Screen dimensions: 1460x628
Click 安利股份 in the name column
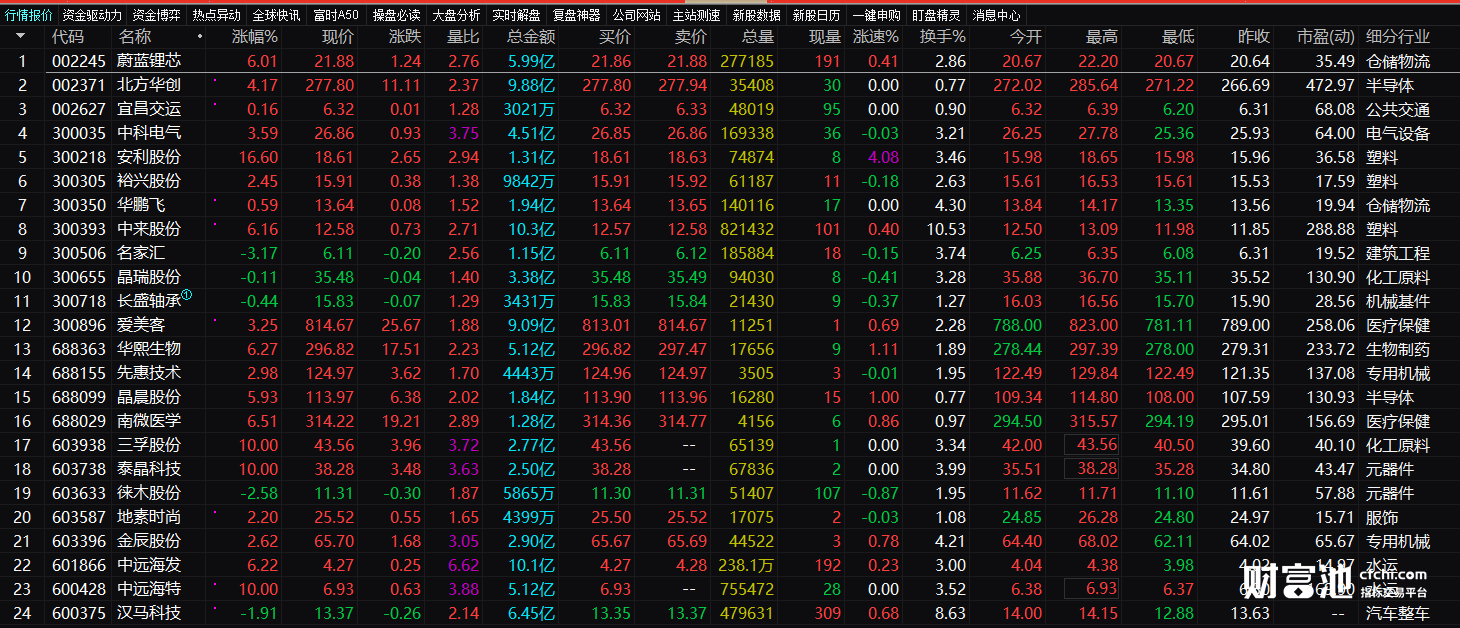pos(150,157)
